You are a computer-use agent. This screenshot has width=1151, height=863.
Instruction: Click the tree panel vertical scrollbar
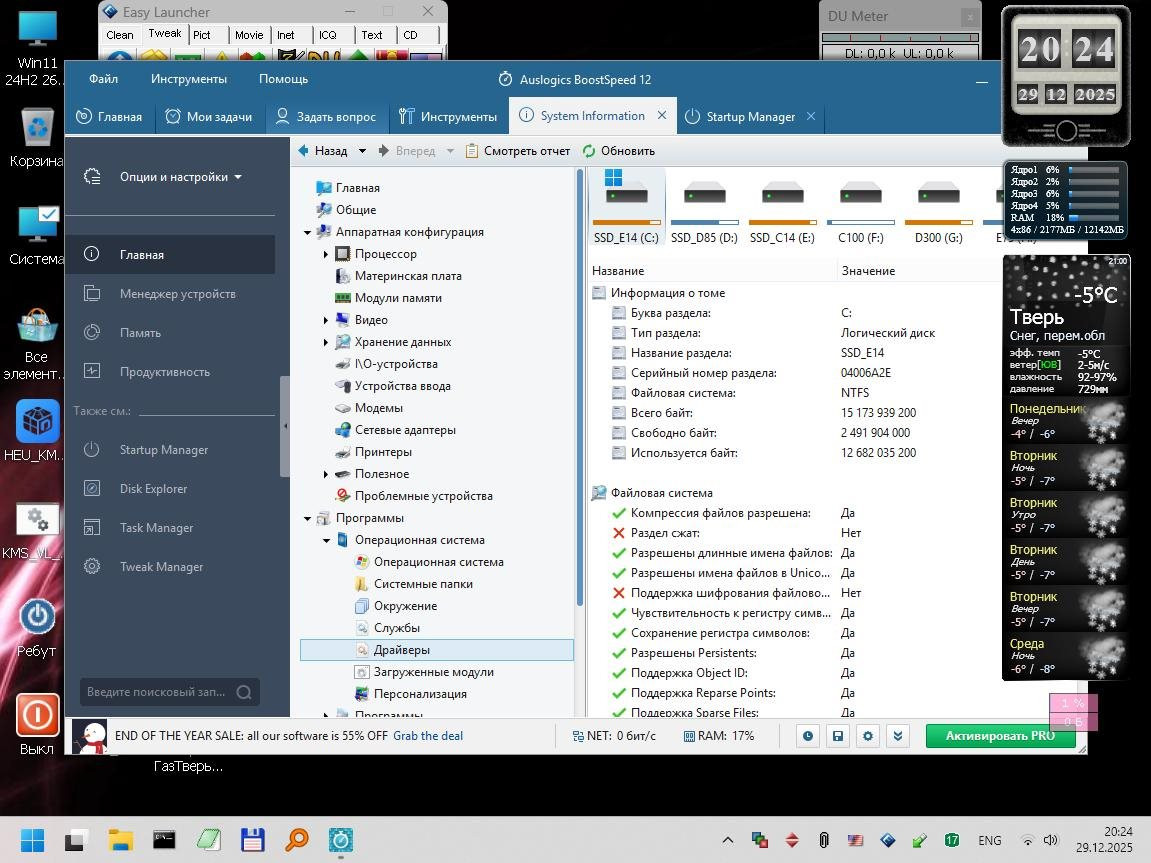(580, 387)
